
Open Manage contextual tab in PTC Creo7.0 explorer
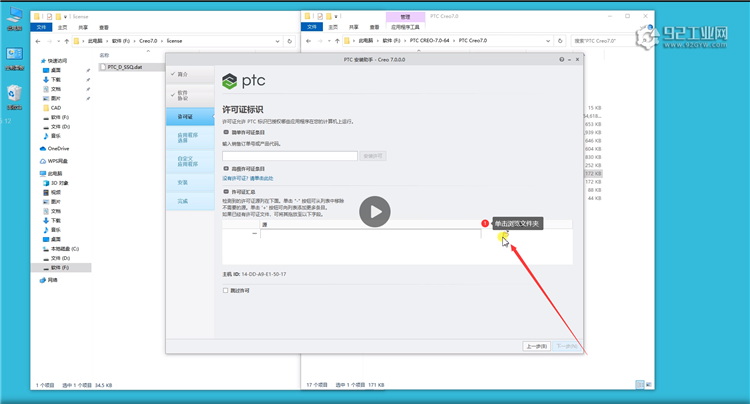click(x=405, y=17)
